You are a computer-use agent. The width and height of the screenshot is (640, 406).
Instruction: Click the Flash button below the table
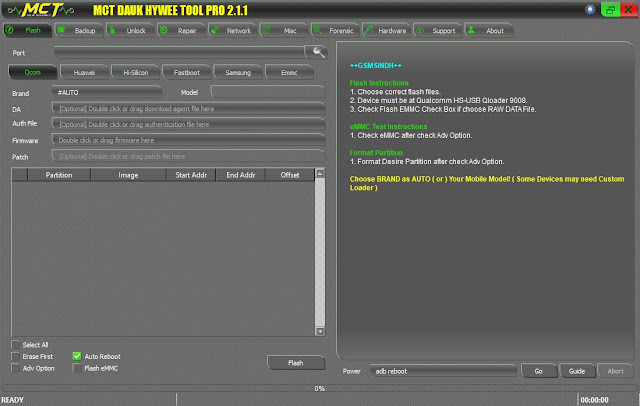pyautogui.click(x=296, y=363)
